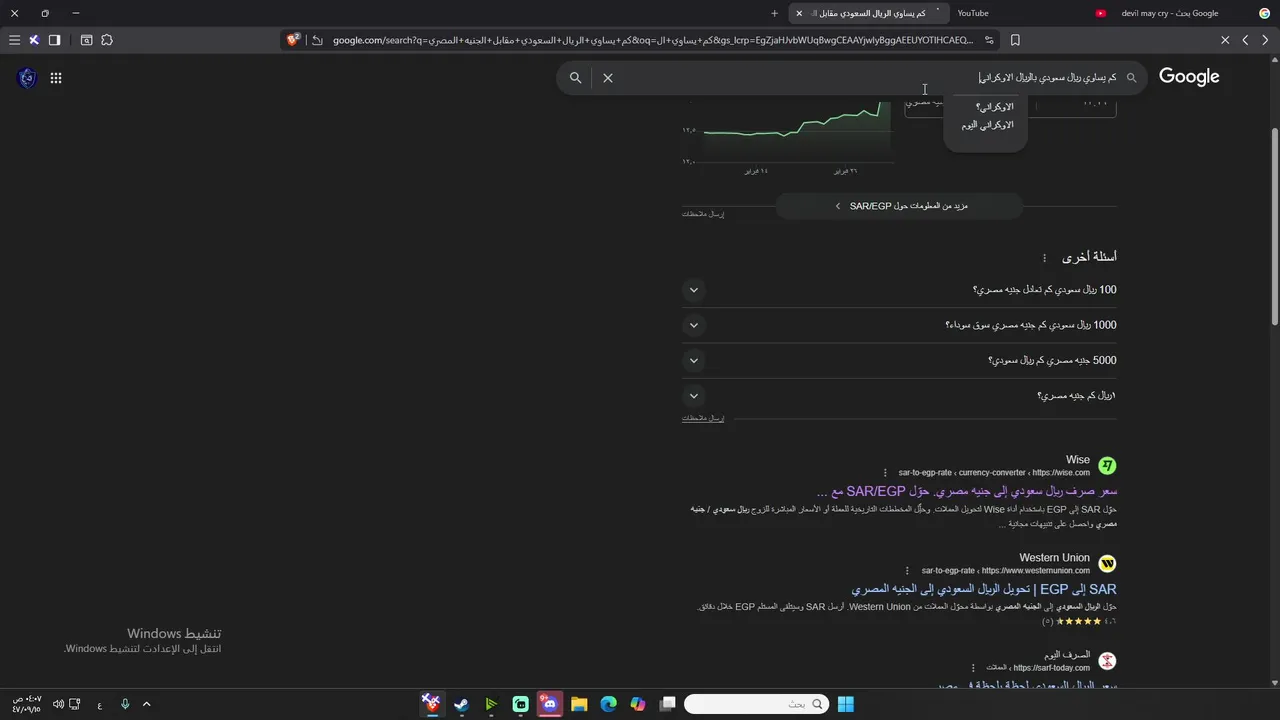This screenshot has height=720, width=1280.
Task: Show hidden system tray icons chevron
Action: [146, 704]
